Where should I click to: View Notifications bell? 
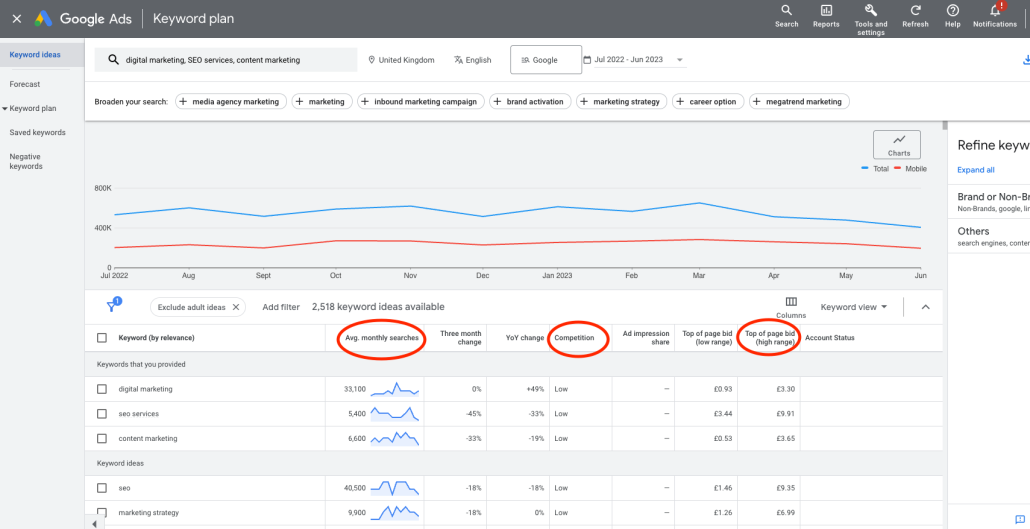pyautogui.click(x=994, y=11)
